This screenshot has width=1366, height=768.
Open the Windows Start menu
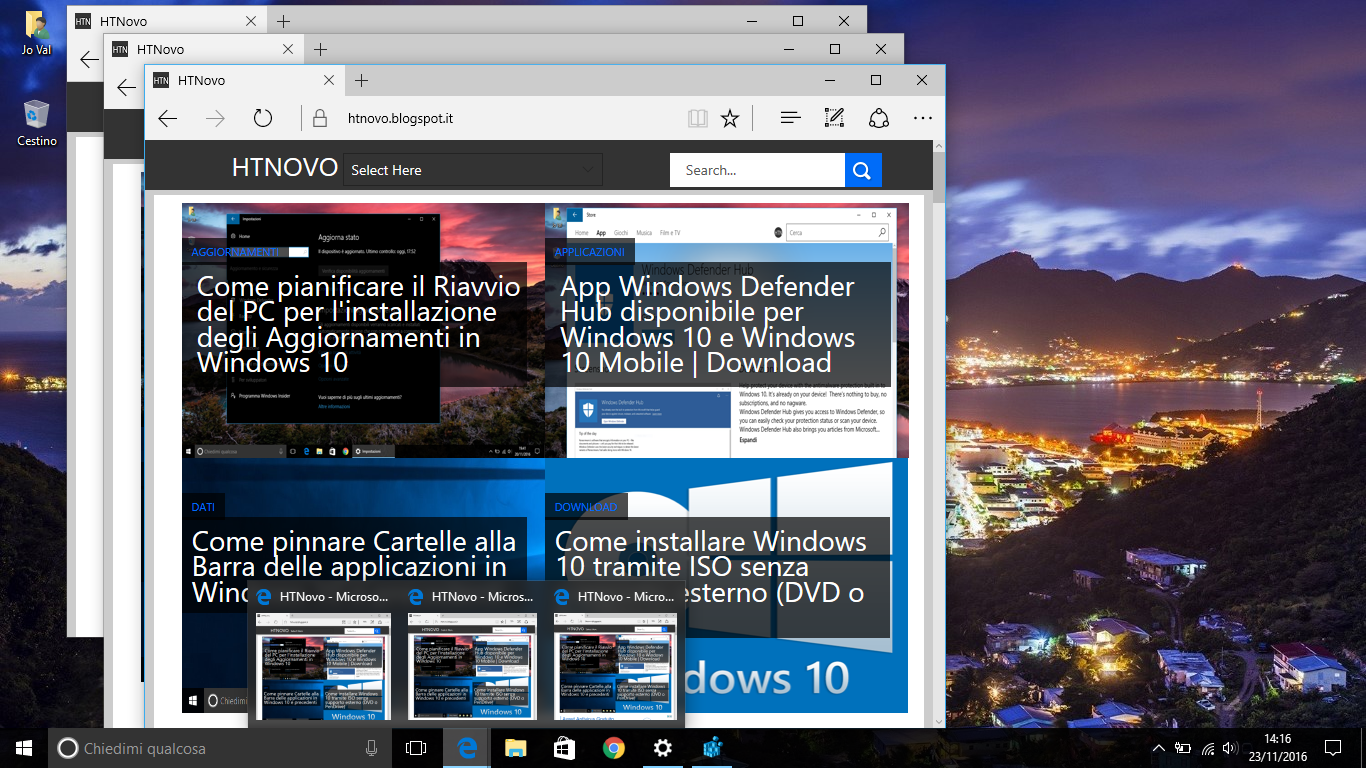click(x=24, y=748)
